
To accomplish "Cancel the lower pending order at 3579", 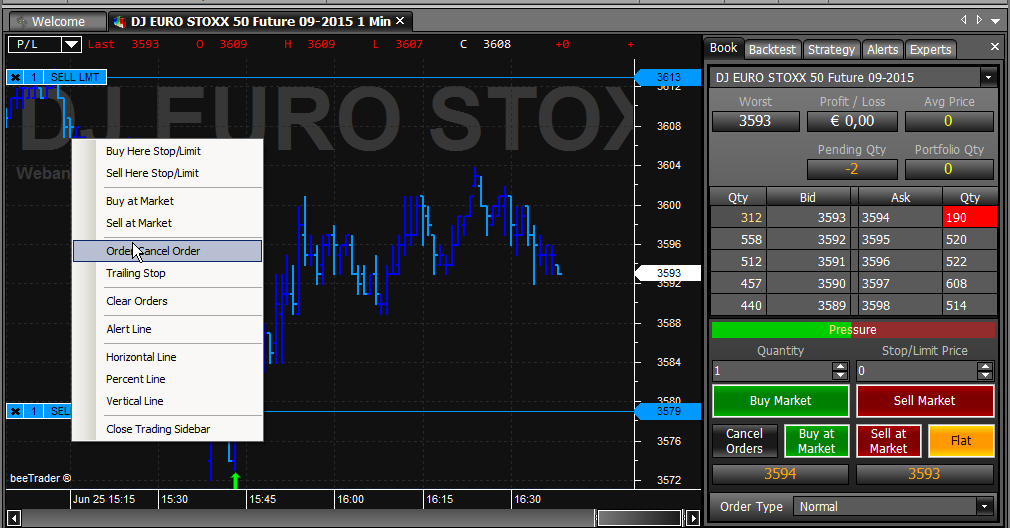I will (15, 411).
